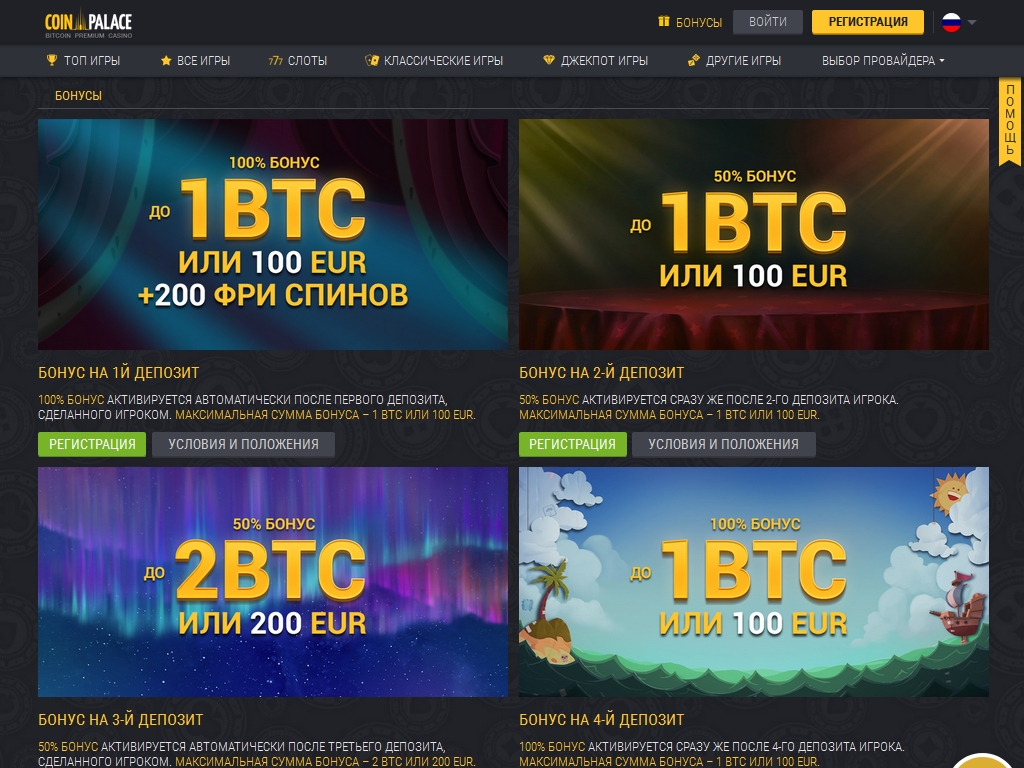Click the 2 BTC third deposit banner
Viewport: 1024px width, 768px height.
(273, 582)
